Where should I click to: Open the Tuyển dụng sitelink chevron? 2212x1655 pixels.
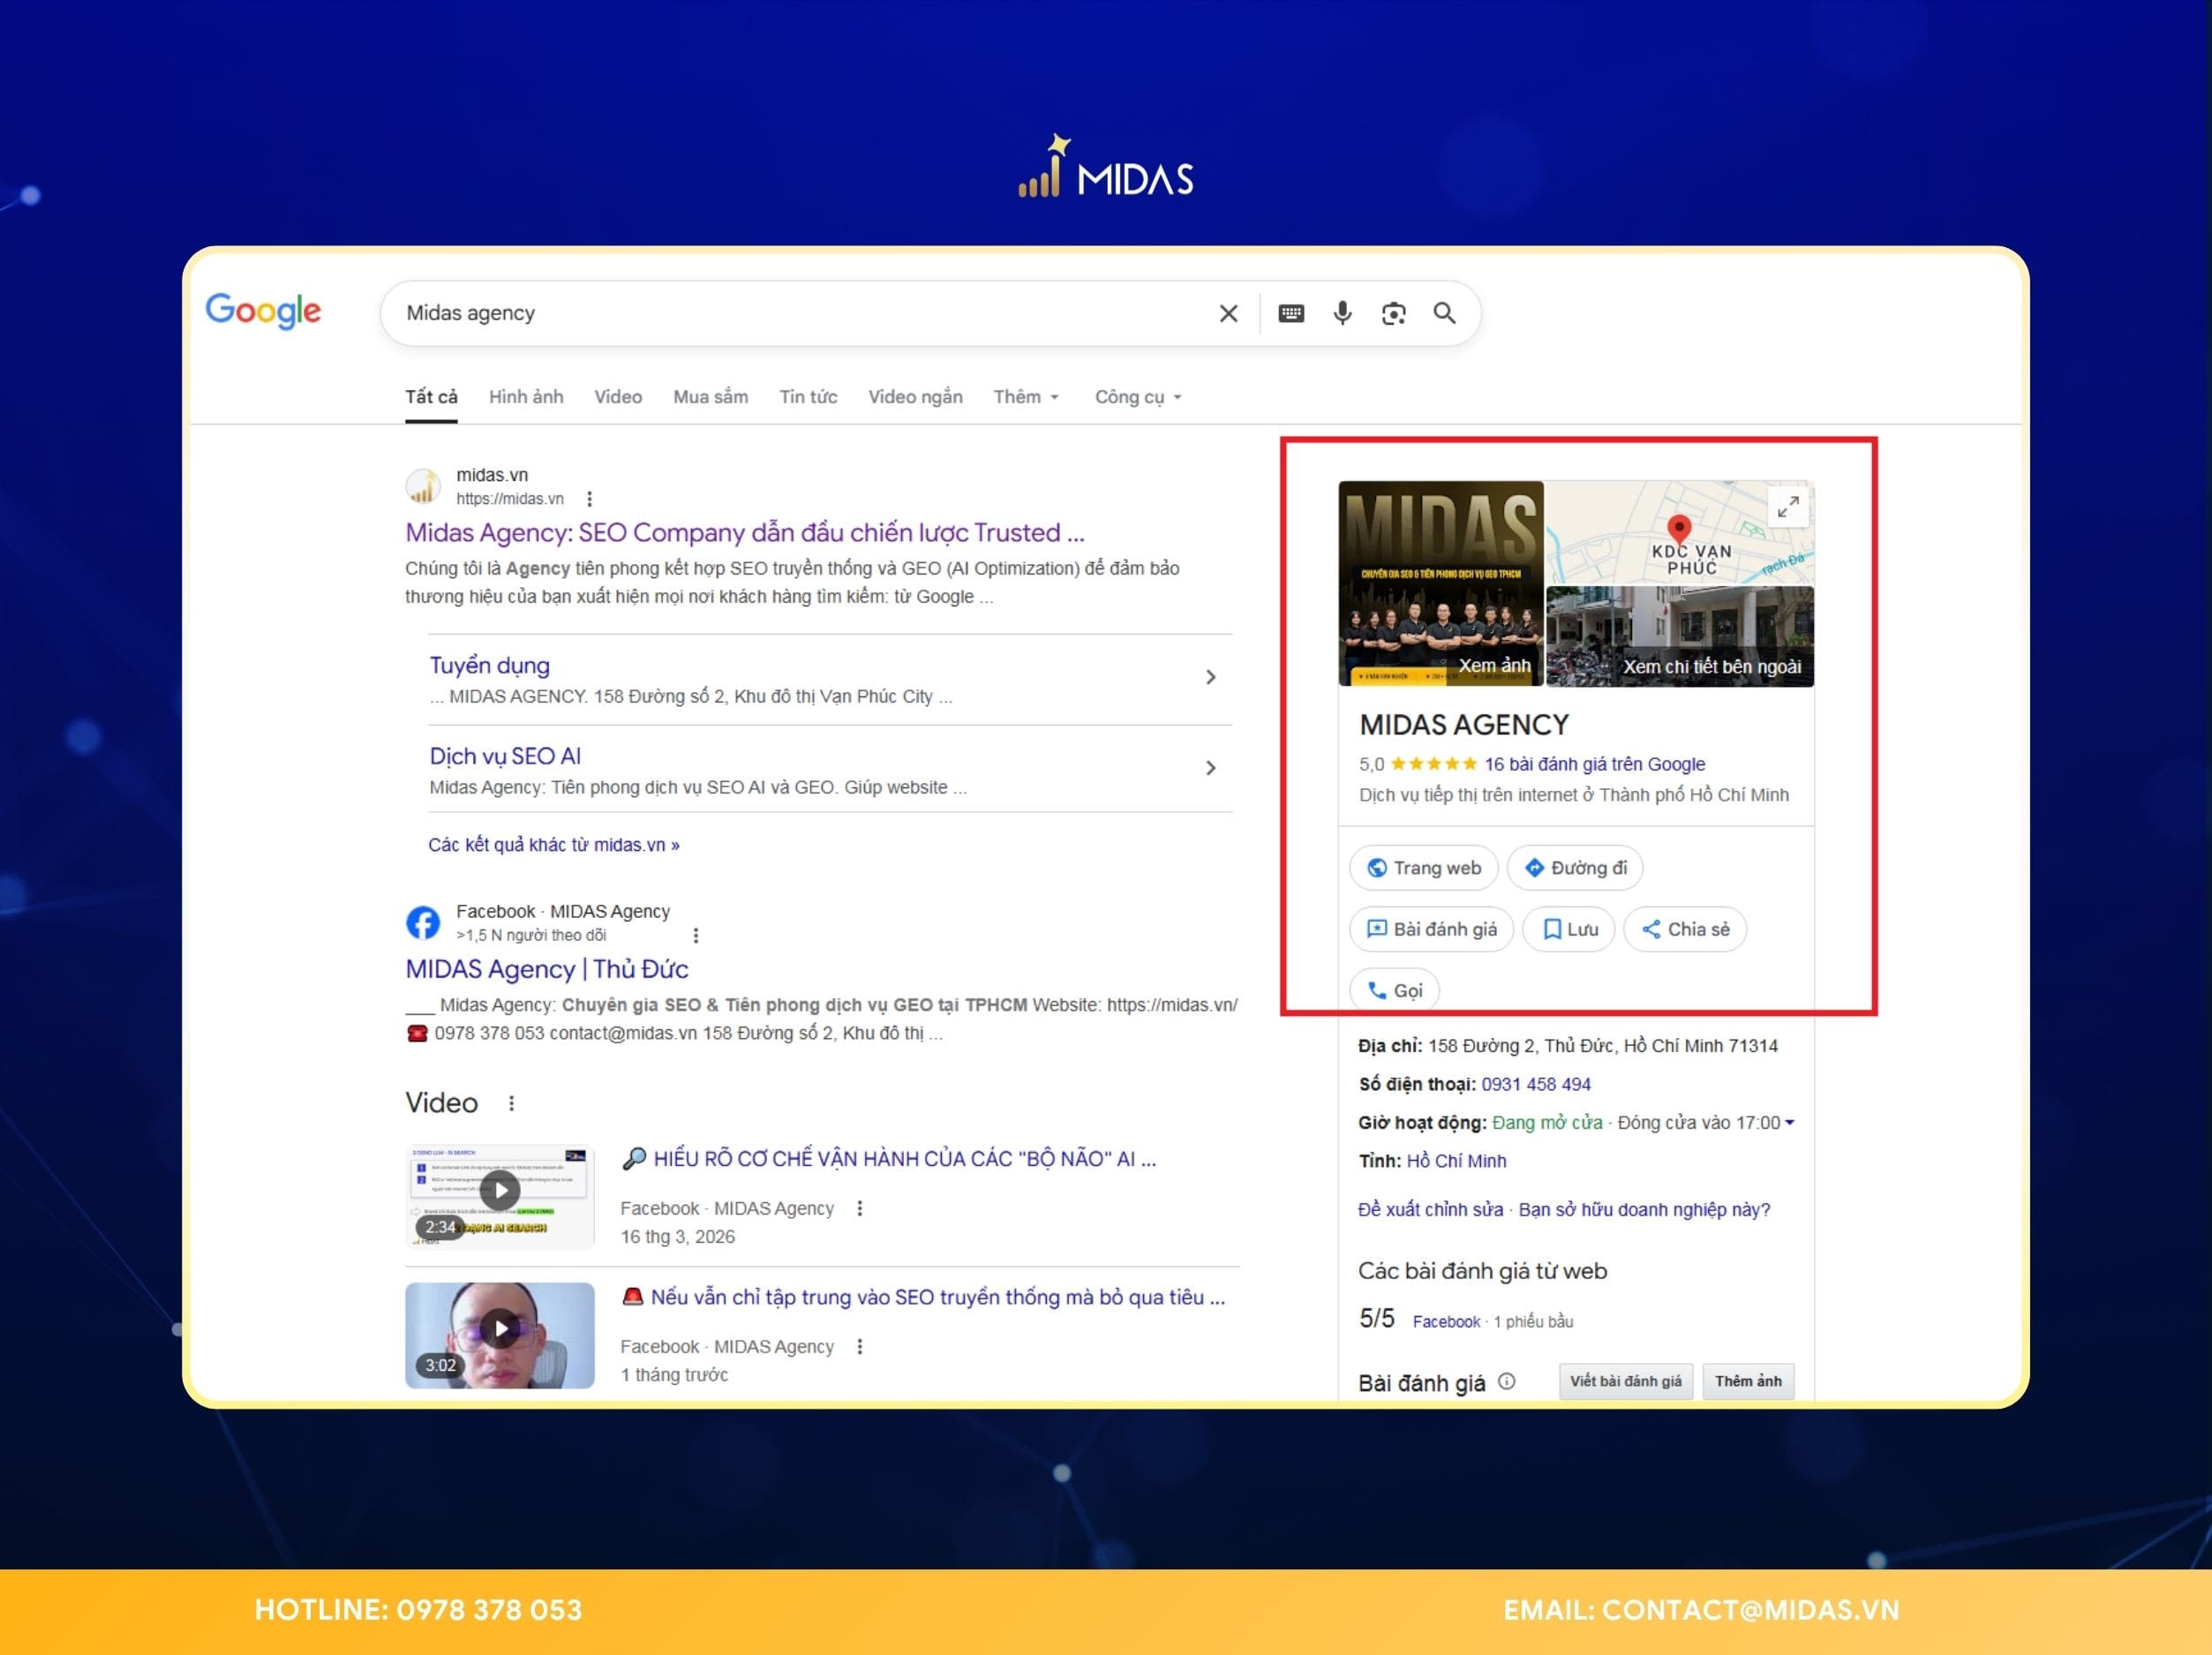pos(1210,677)
